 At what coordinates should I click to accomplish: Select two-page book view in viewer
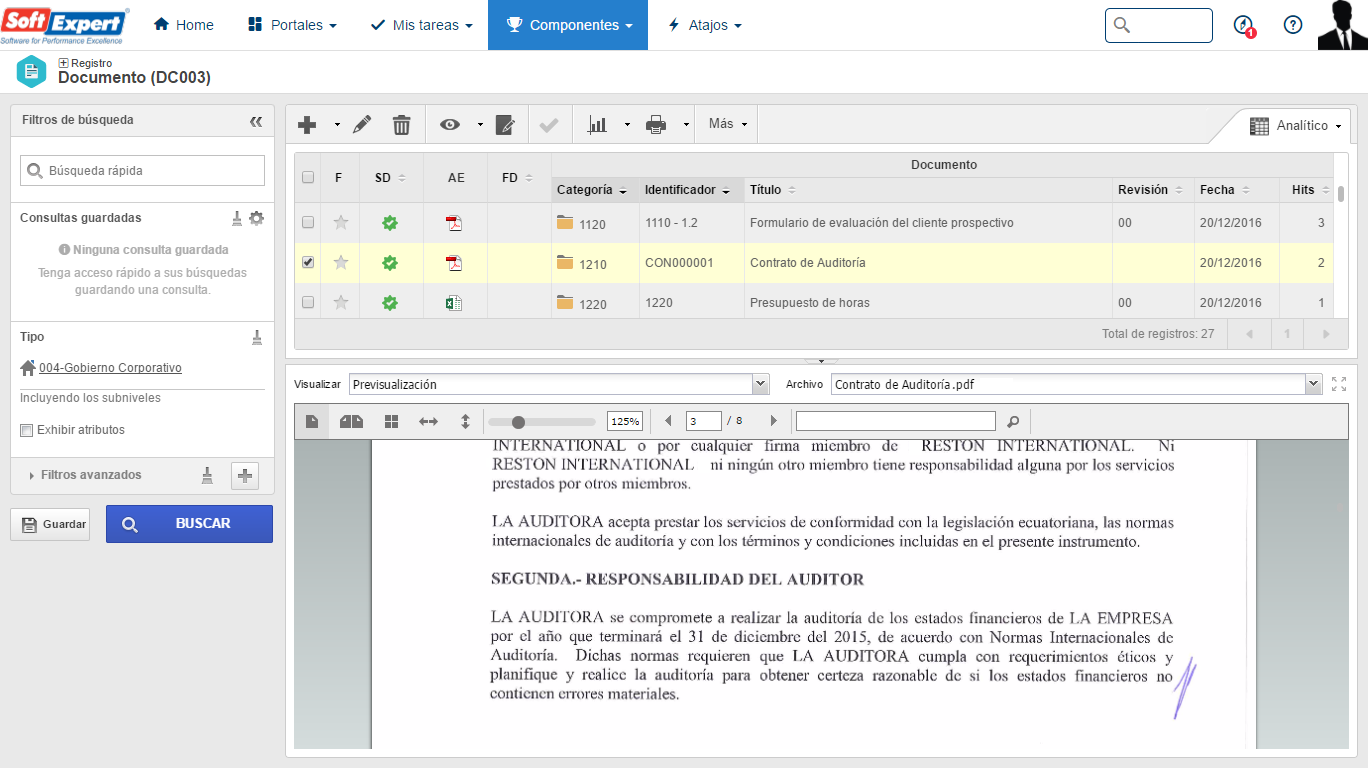[351, 422]
